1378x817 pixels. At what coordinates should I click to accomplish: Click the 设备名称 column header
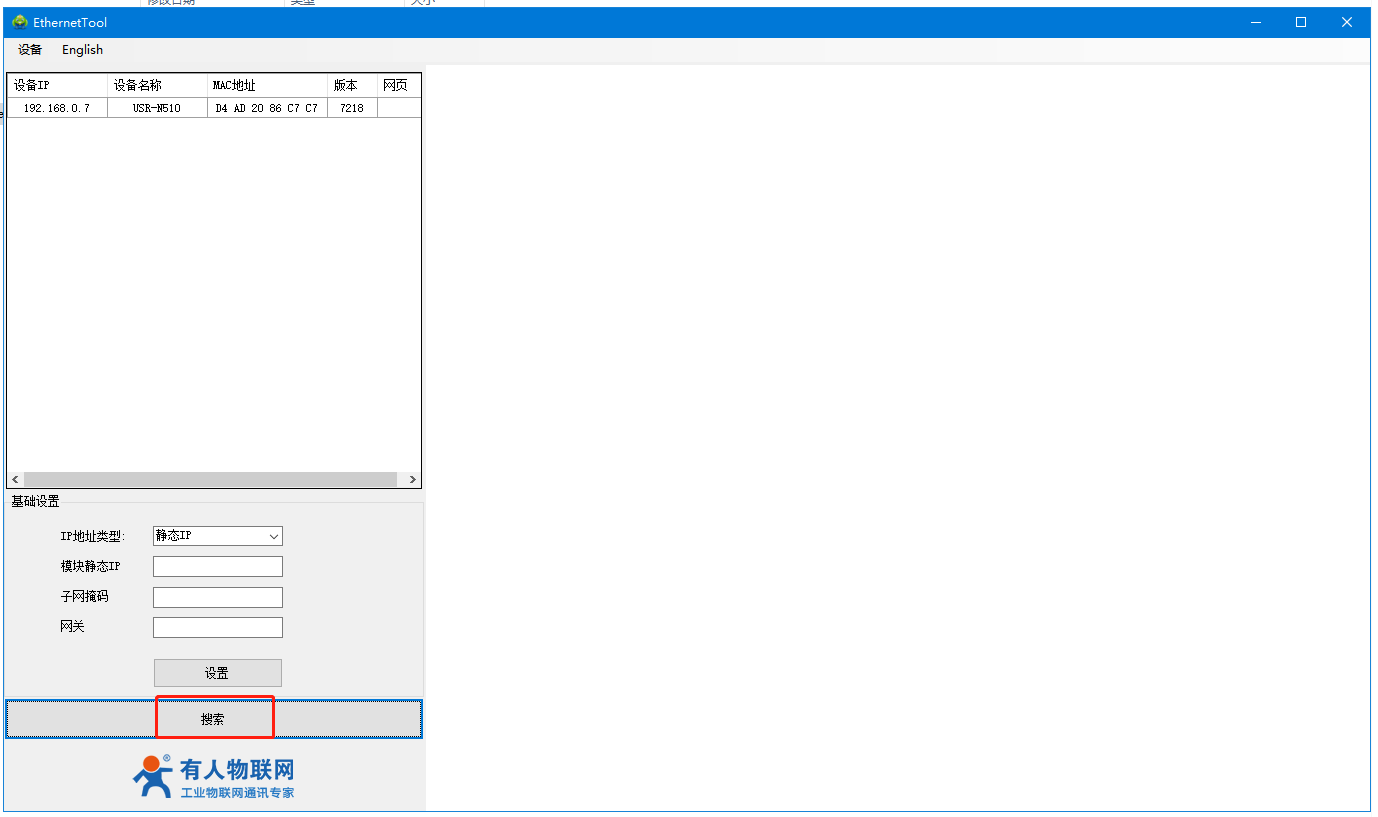[x=157, y=85]
